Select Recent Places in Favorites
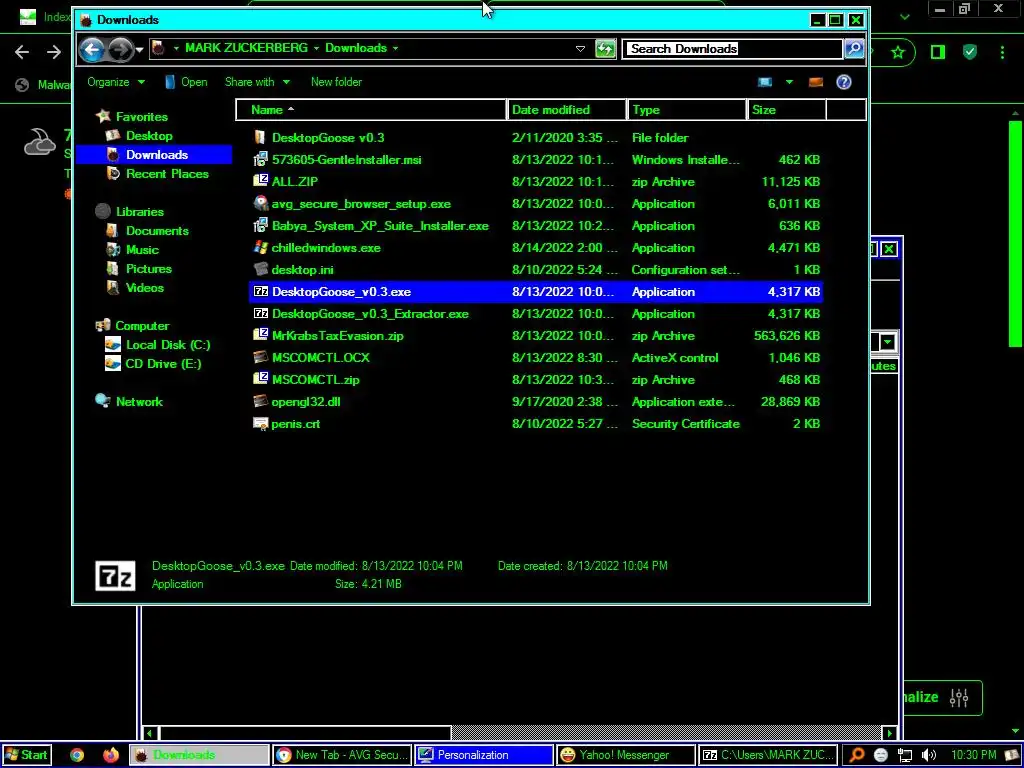The width and height of the screenshot is (1024, 768). tap(167, 174)
